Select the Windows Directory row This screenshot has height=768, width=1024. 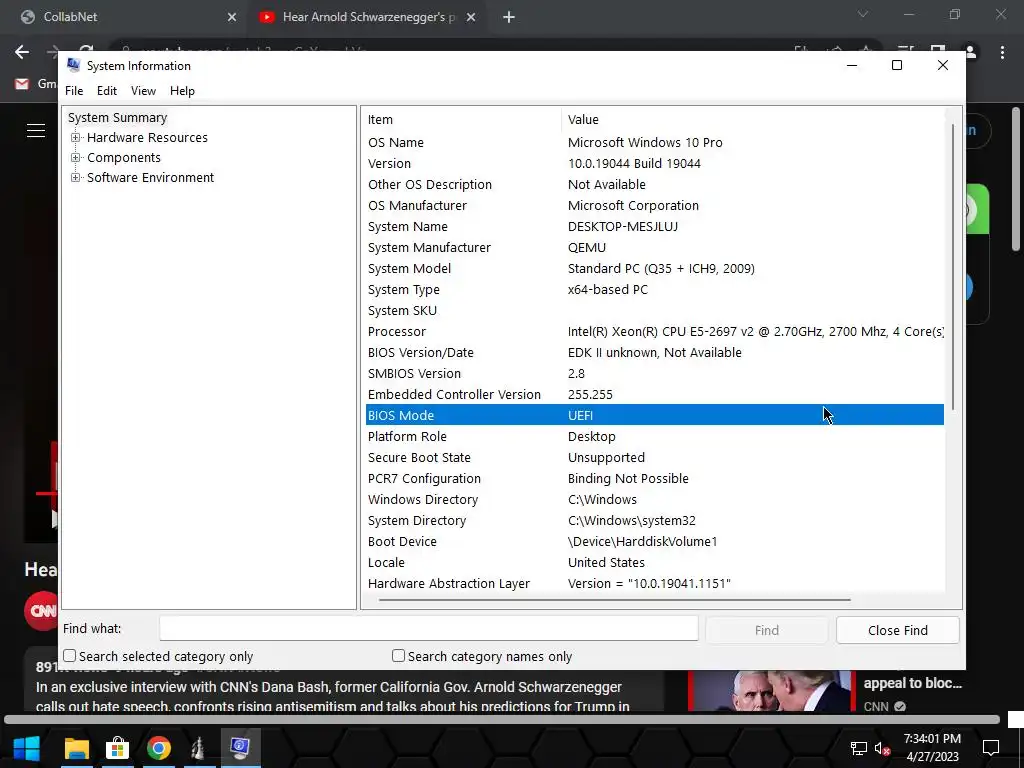[x=655, y=500]
